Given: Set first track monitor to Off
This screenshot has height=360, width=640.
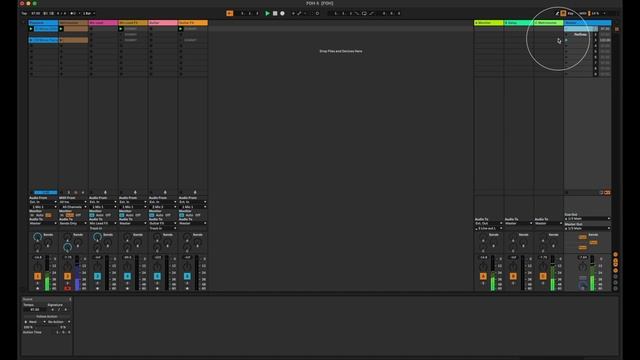Looking at the screenshot, I should click(x=49, y=215).
